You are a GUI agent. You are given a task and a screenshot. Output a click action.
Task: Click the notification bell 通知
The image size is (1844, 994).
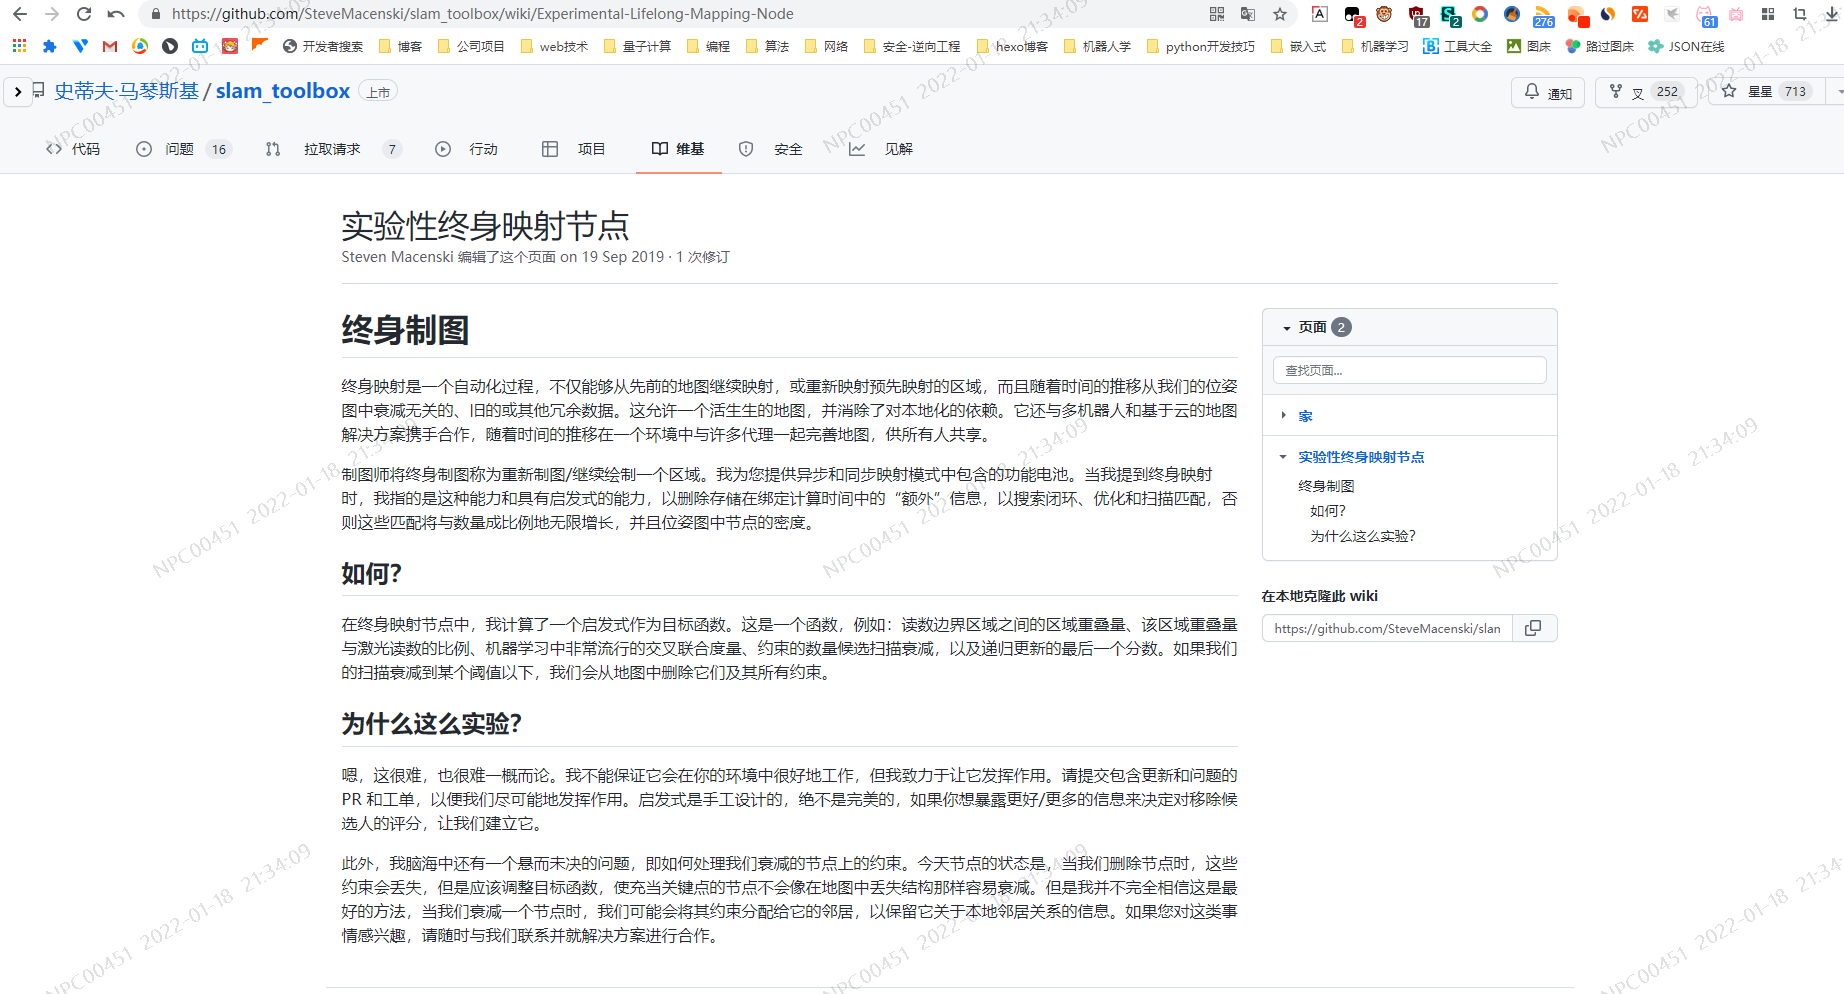(x=1548, y=92)
